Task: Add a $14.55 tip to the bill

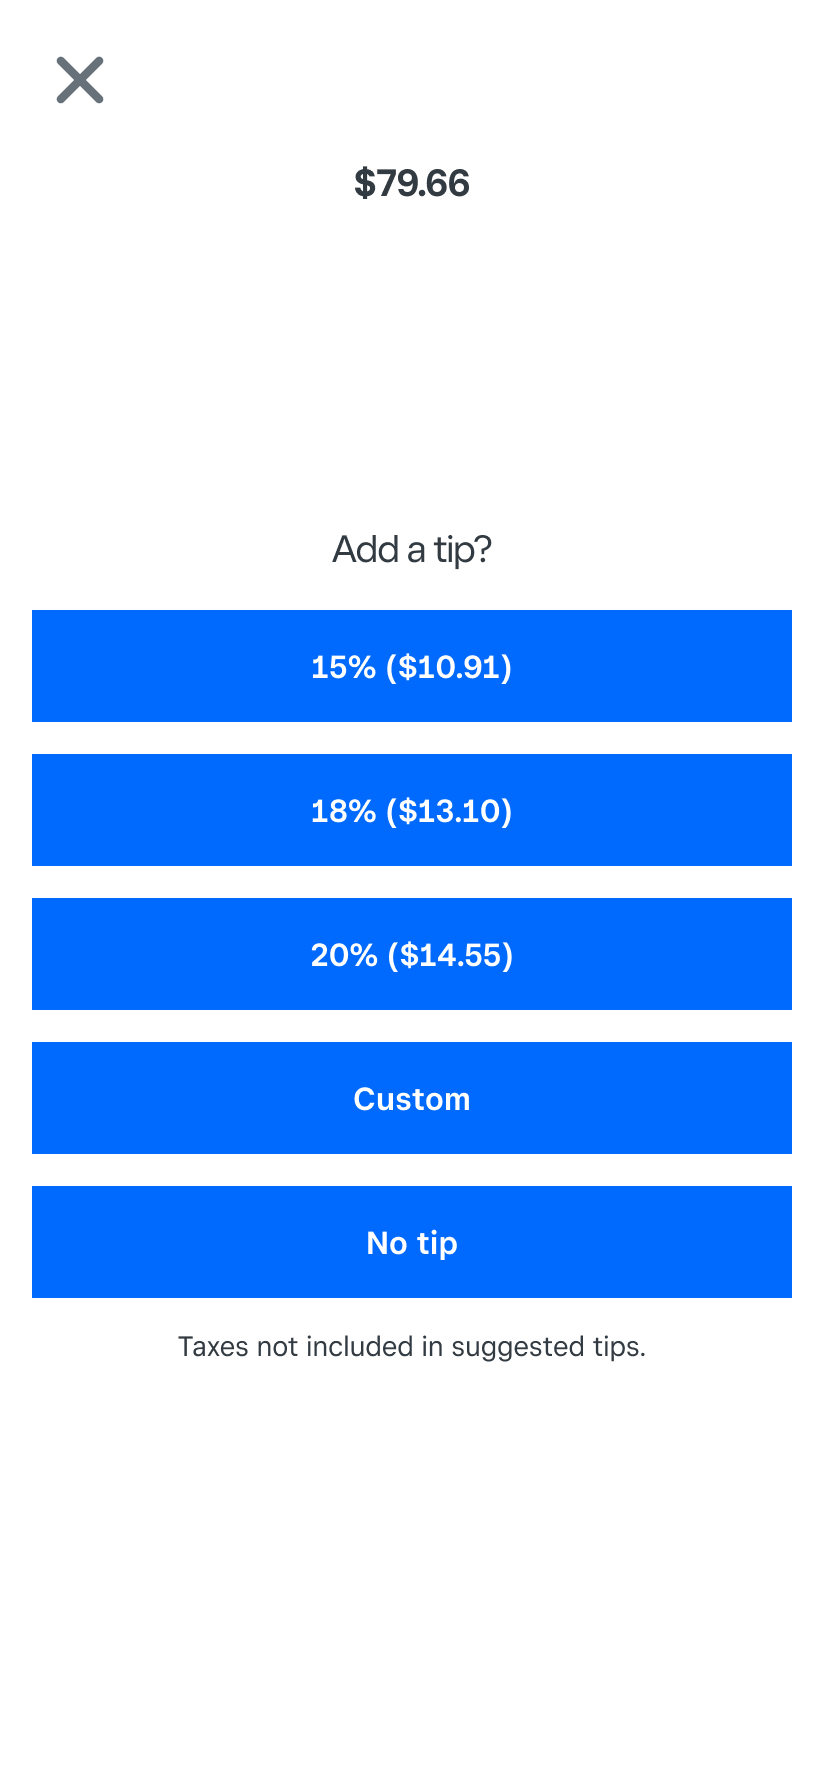Action: coord(411,954)
